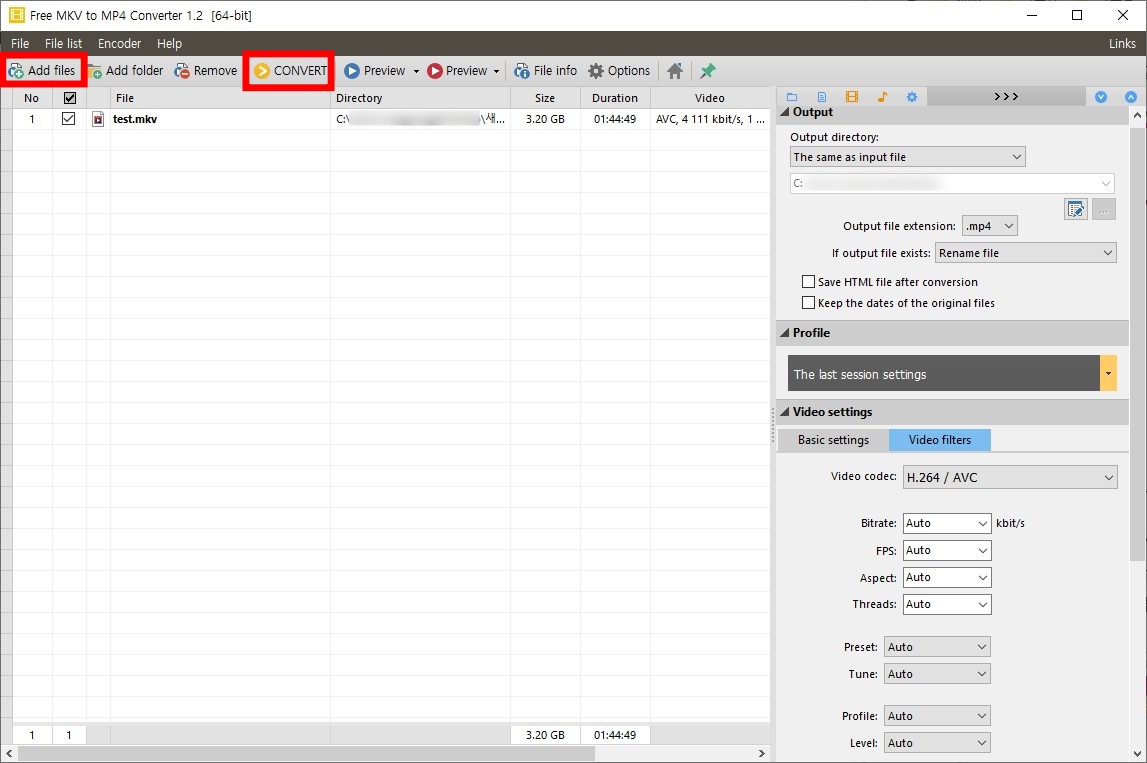Sort list by the File column header
Viewport: 1147px width, 763px height.
[x=219, y=98]
